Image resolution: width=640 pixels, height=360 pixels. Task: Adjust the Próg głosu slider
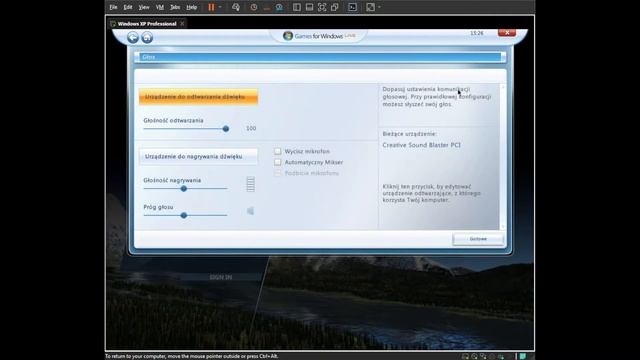pos(184,215)
